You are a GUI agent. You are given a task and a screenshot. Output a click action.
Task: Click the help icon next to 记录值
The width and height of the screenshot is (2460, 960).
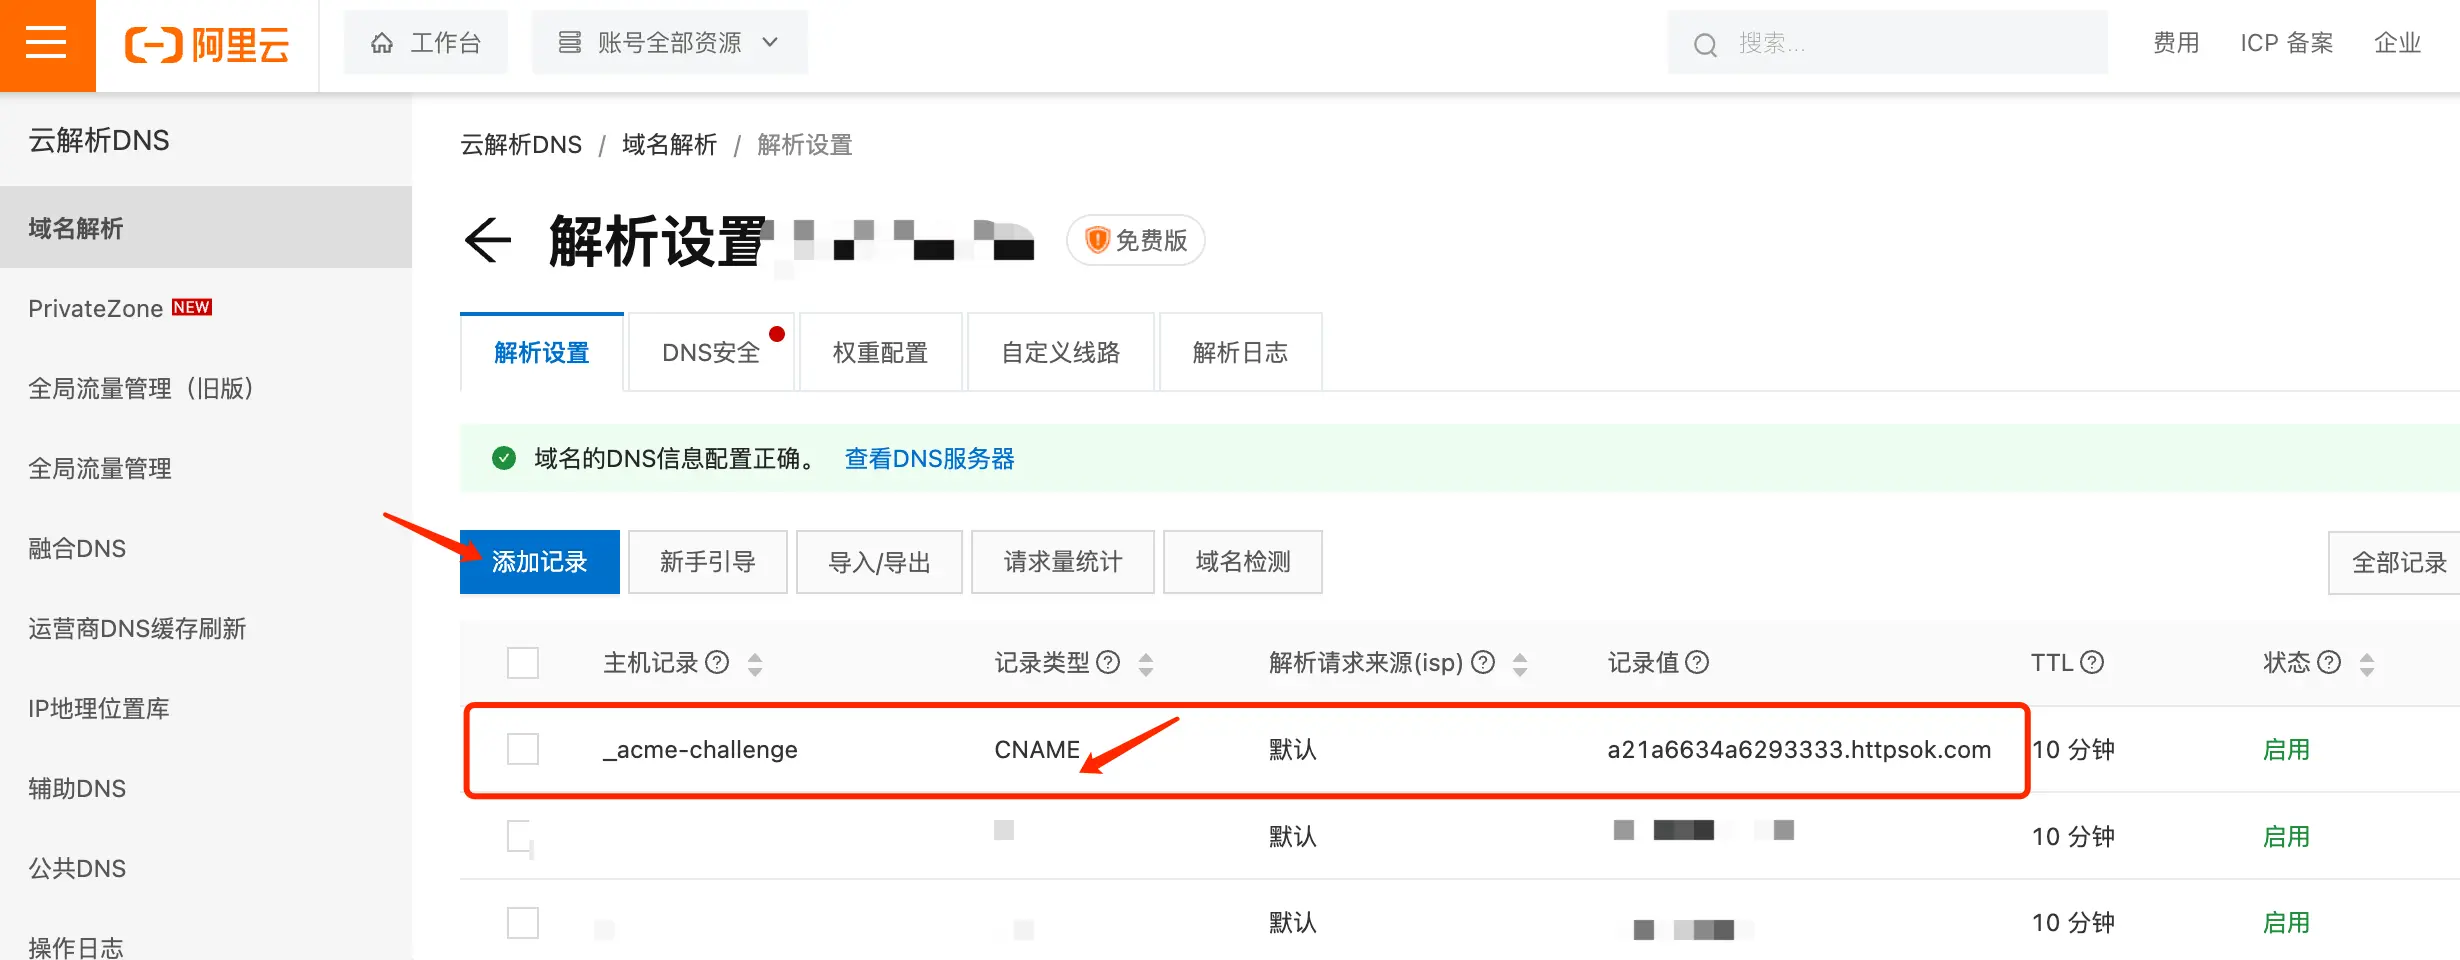(1697, 662)
